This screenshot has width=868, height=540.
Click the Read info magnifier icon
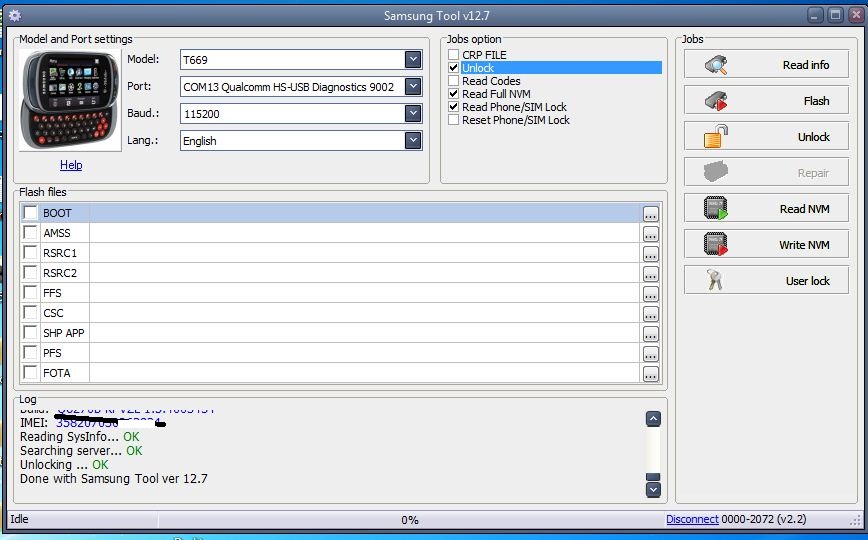(x=716, y=65)
